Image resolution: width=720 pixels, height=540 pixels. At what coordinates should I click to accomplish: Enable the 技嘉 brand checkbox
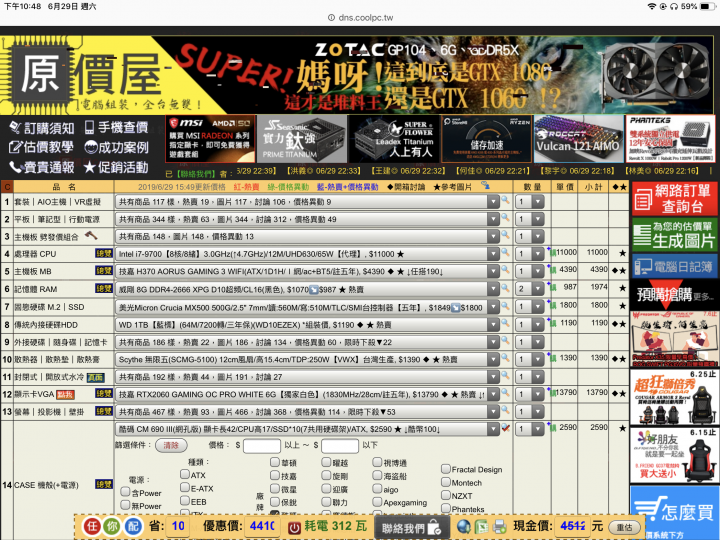click(275, 475)
